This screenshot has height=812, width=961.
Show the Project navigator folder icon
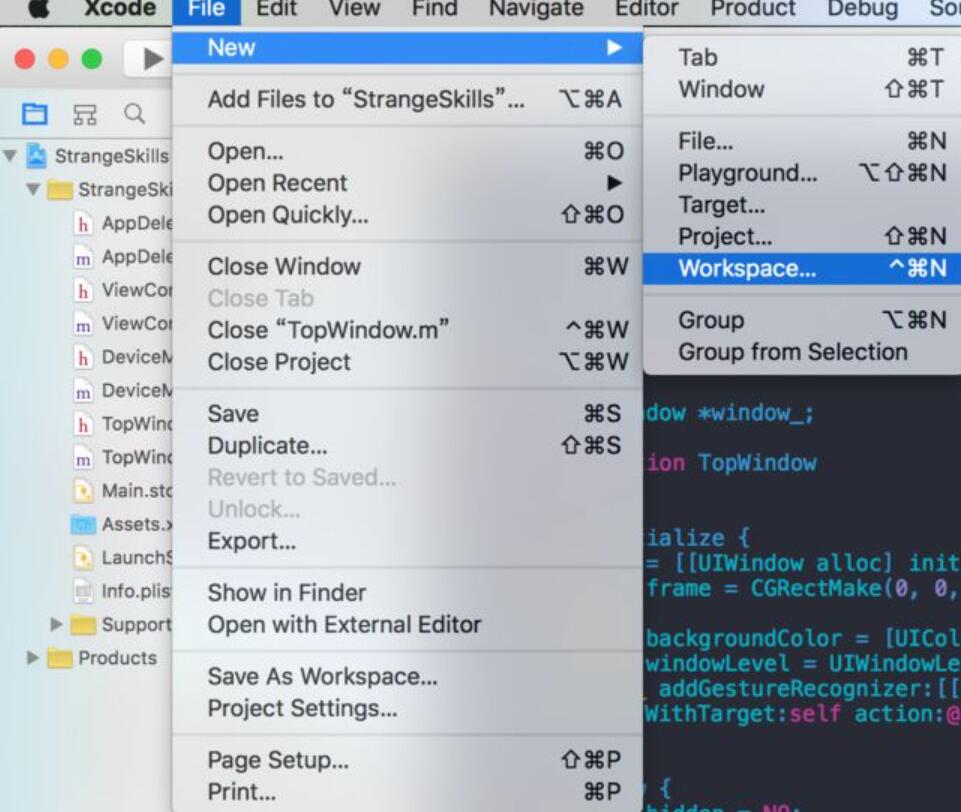(x=34, y=114)
